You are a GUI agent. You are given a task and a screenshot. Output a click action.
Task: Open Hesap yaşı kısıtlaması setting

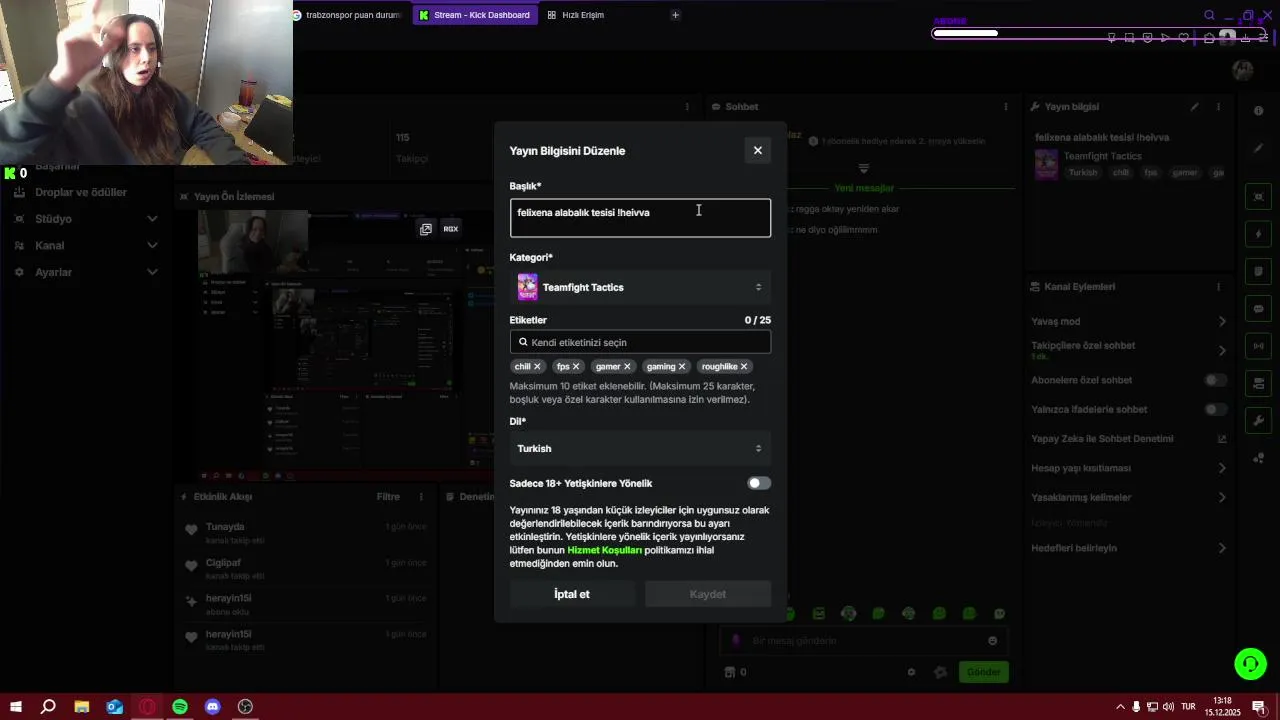tap(1128, 468)
